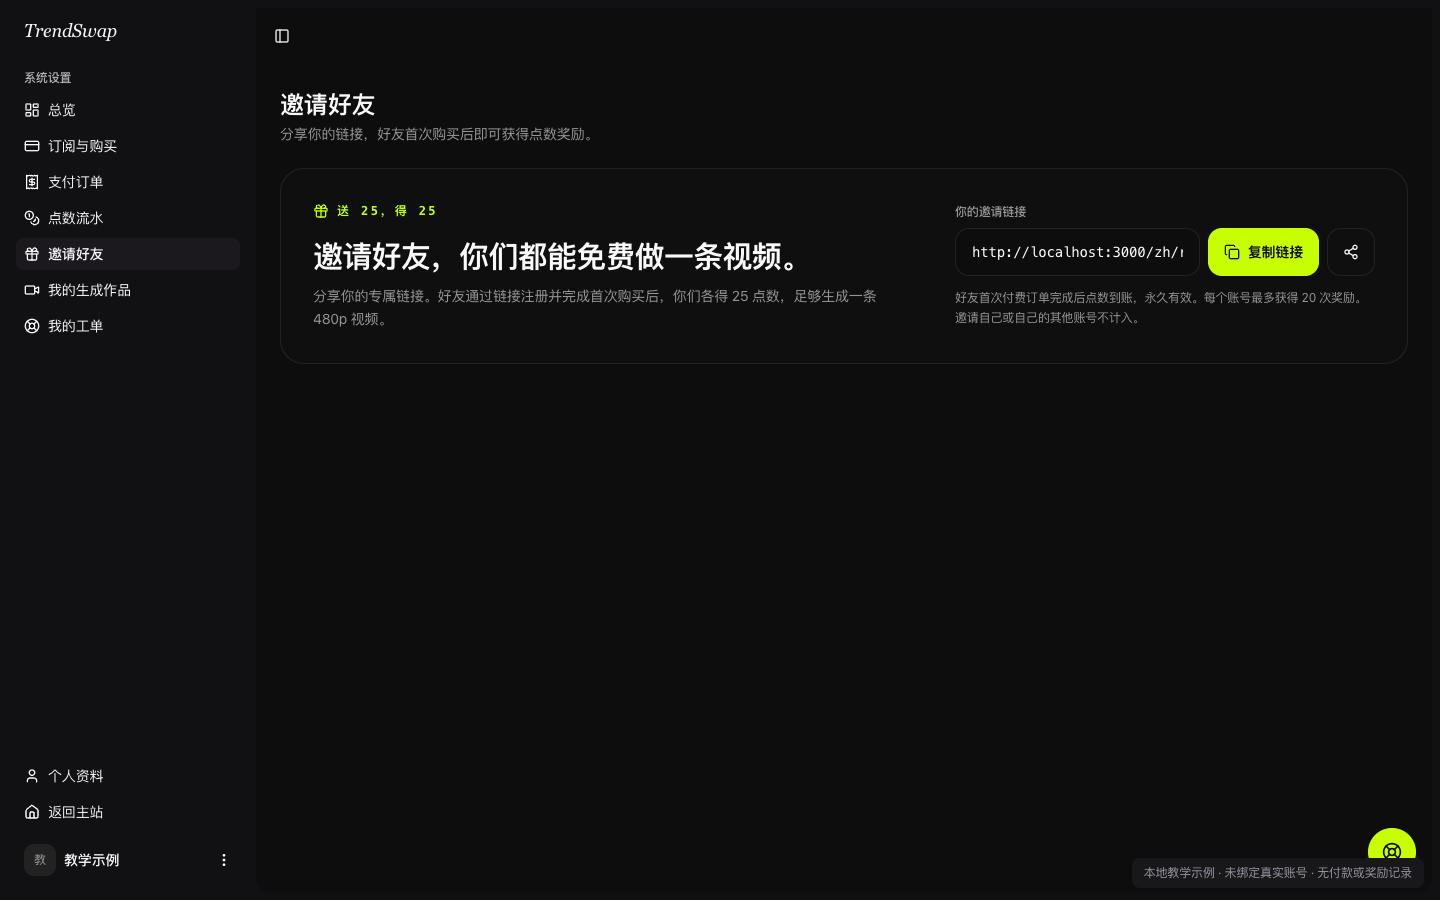Click the share icon button

coord(1351,252)
